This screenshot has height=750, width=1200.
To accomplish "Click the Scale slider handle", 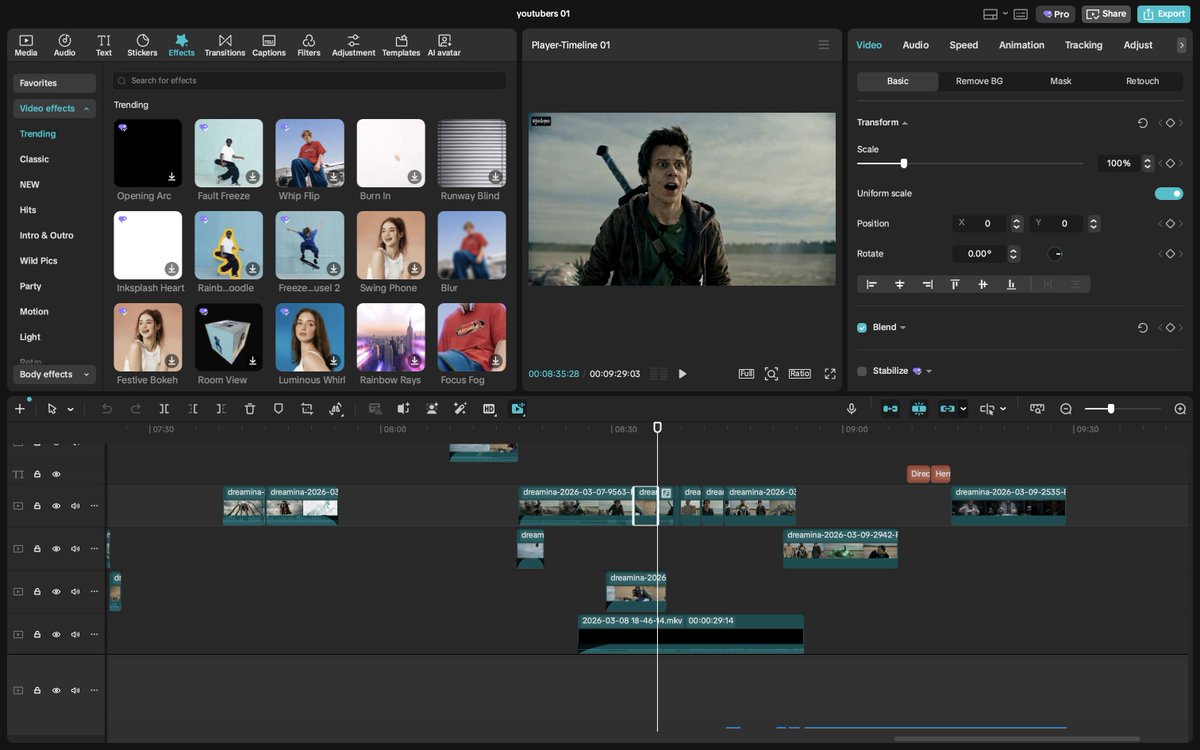I will tap(904, 163).
